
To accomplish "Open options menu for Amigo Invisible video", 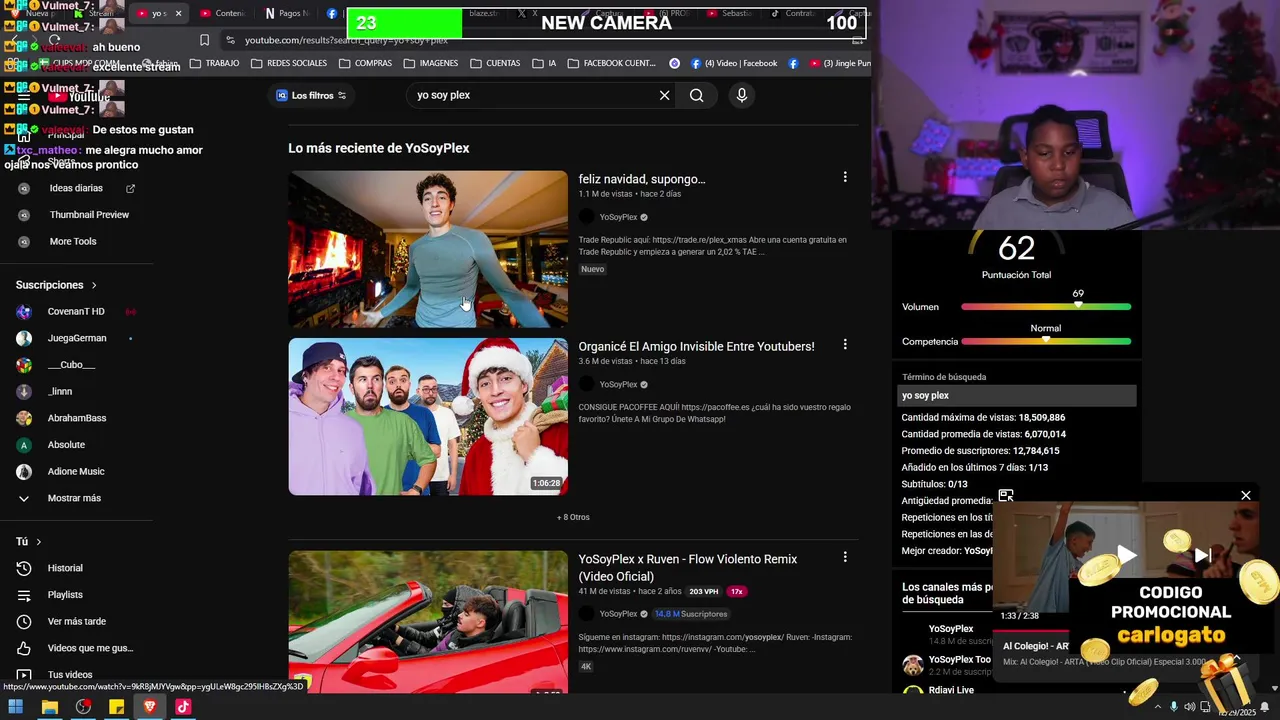I will click(845, 344).
